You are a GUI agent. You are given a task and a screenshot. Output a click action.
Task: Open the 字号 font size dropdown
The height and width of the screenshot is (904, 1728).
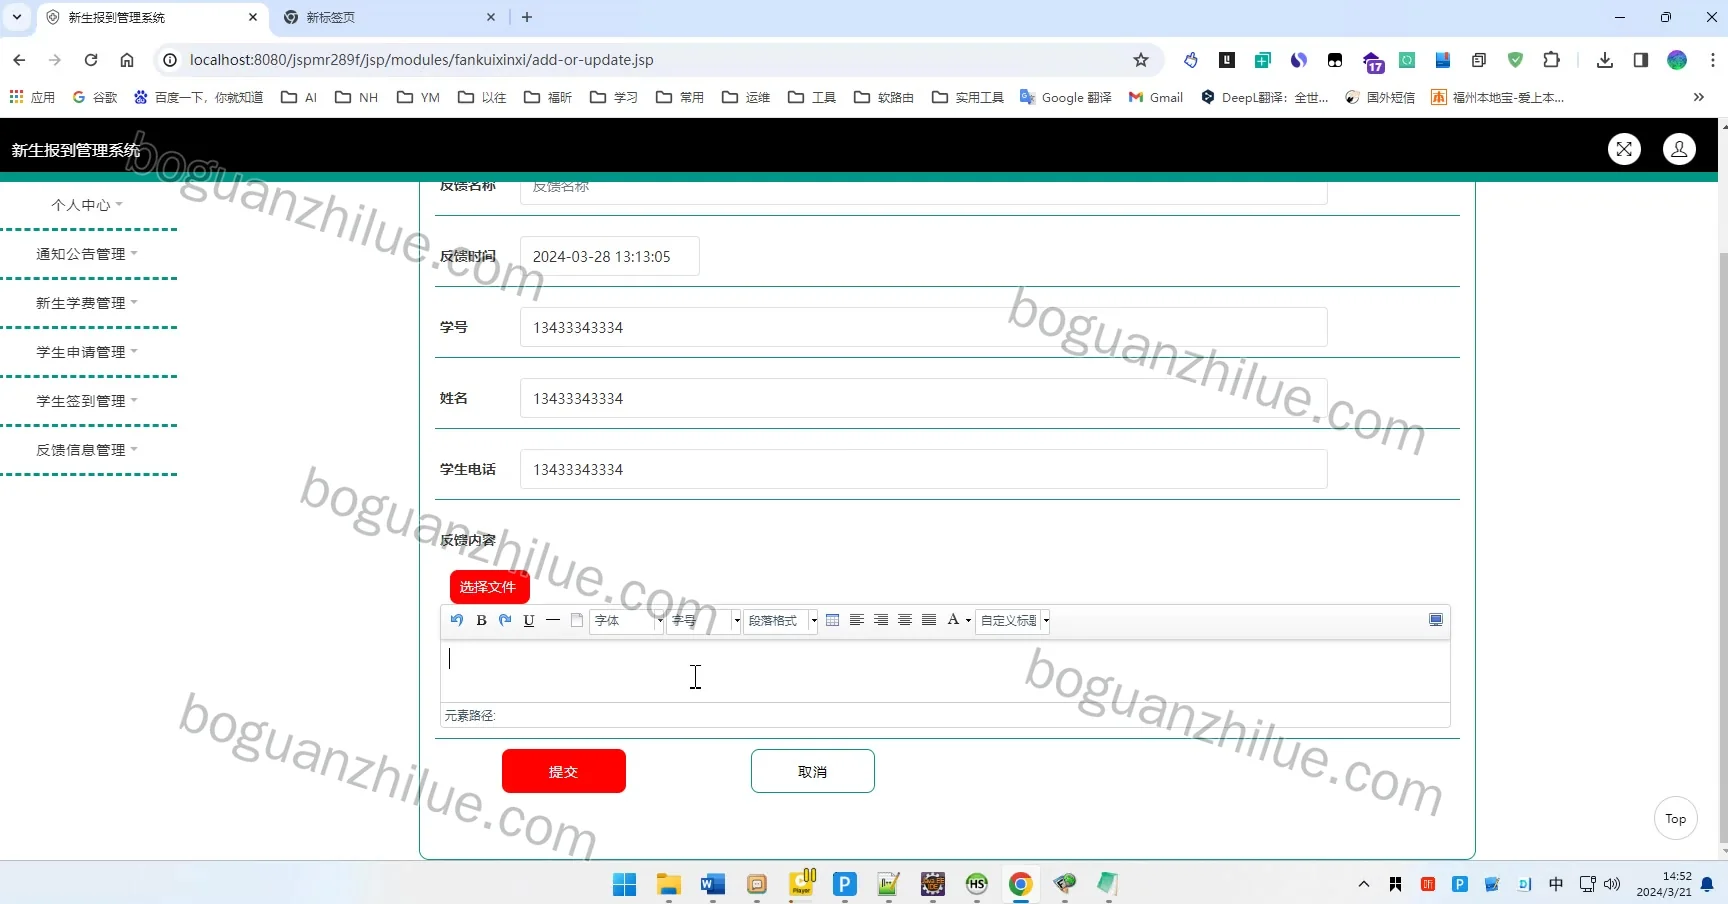click(704, 620)
